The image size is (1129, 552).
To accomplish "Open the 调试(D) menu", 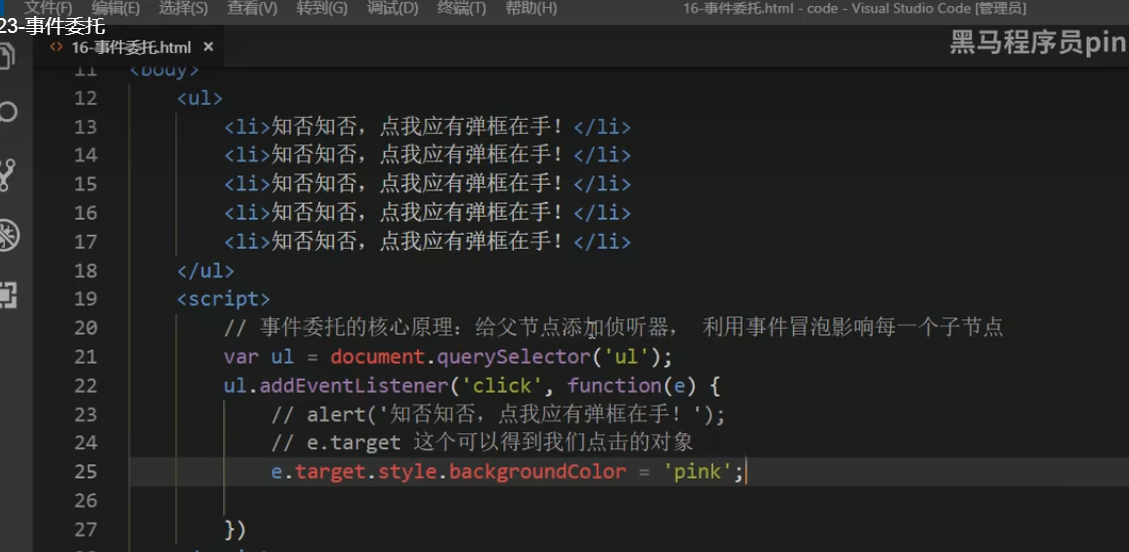I will point(392,9).
